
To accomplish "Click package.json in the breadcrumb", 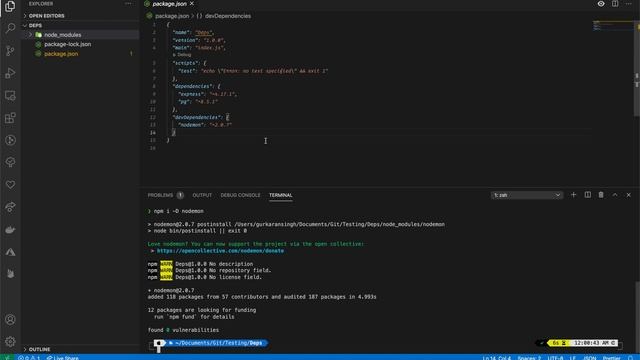I will coord(172,16).
